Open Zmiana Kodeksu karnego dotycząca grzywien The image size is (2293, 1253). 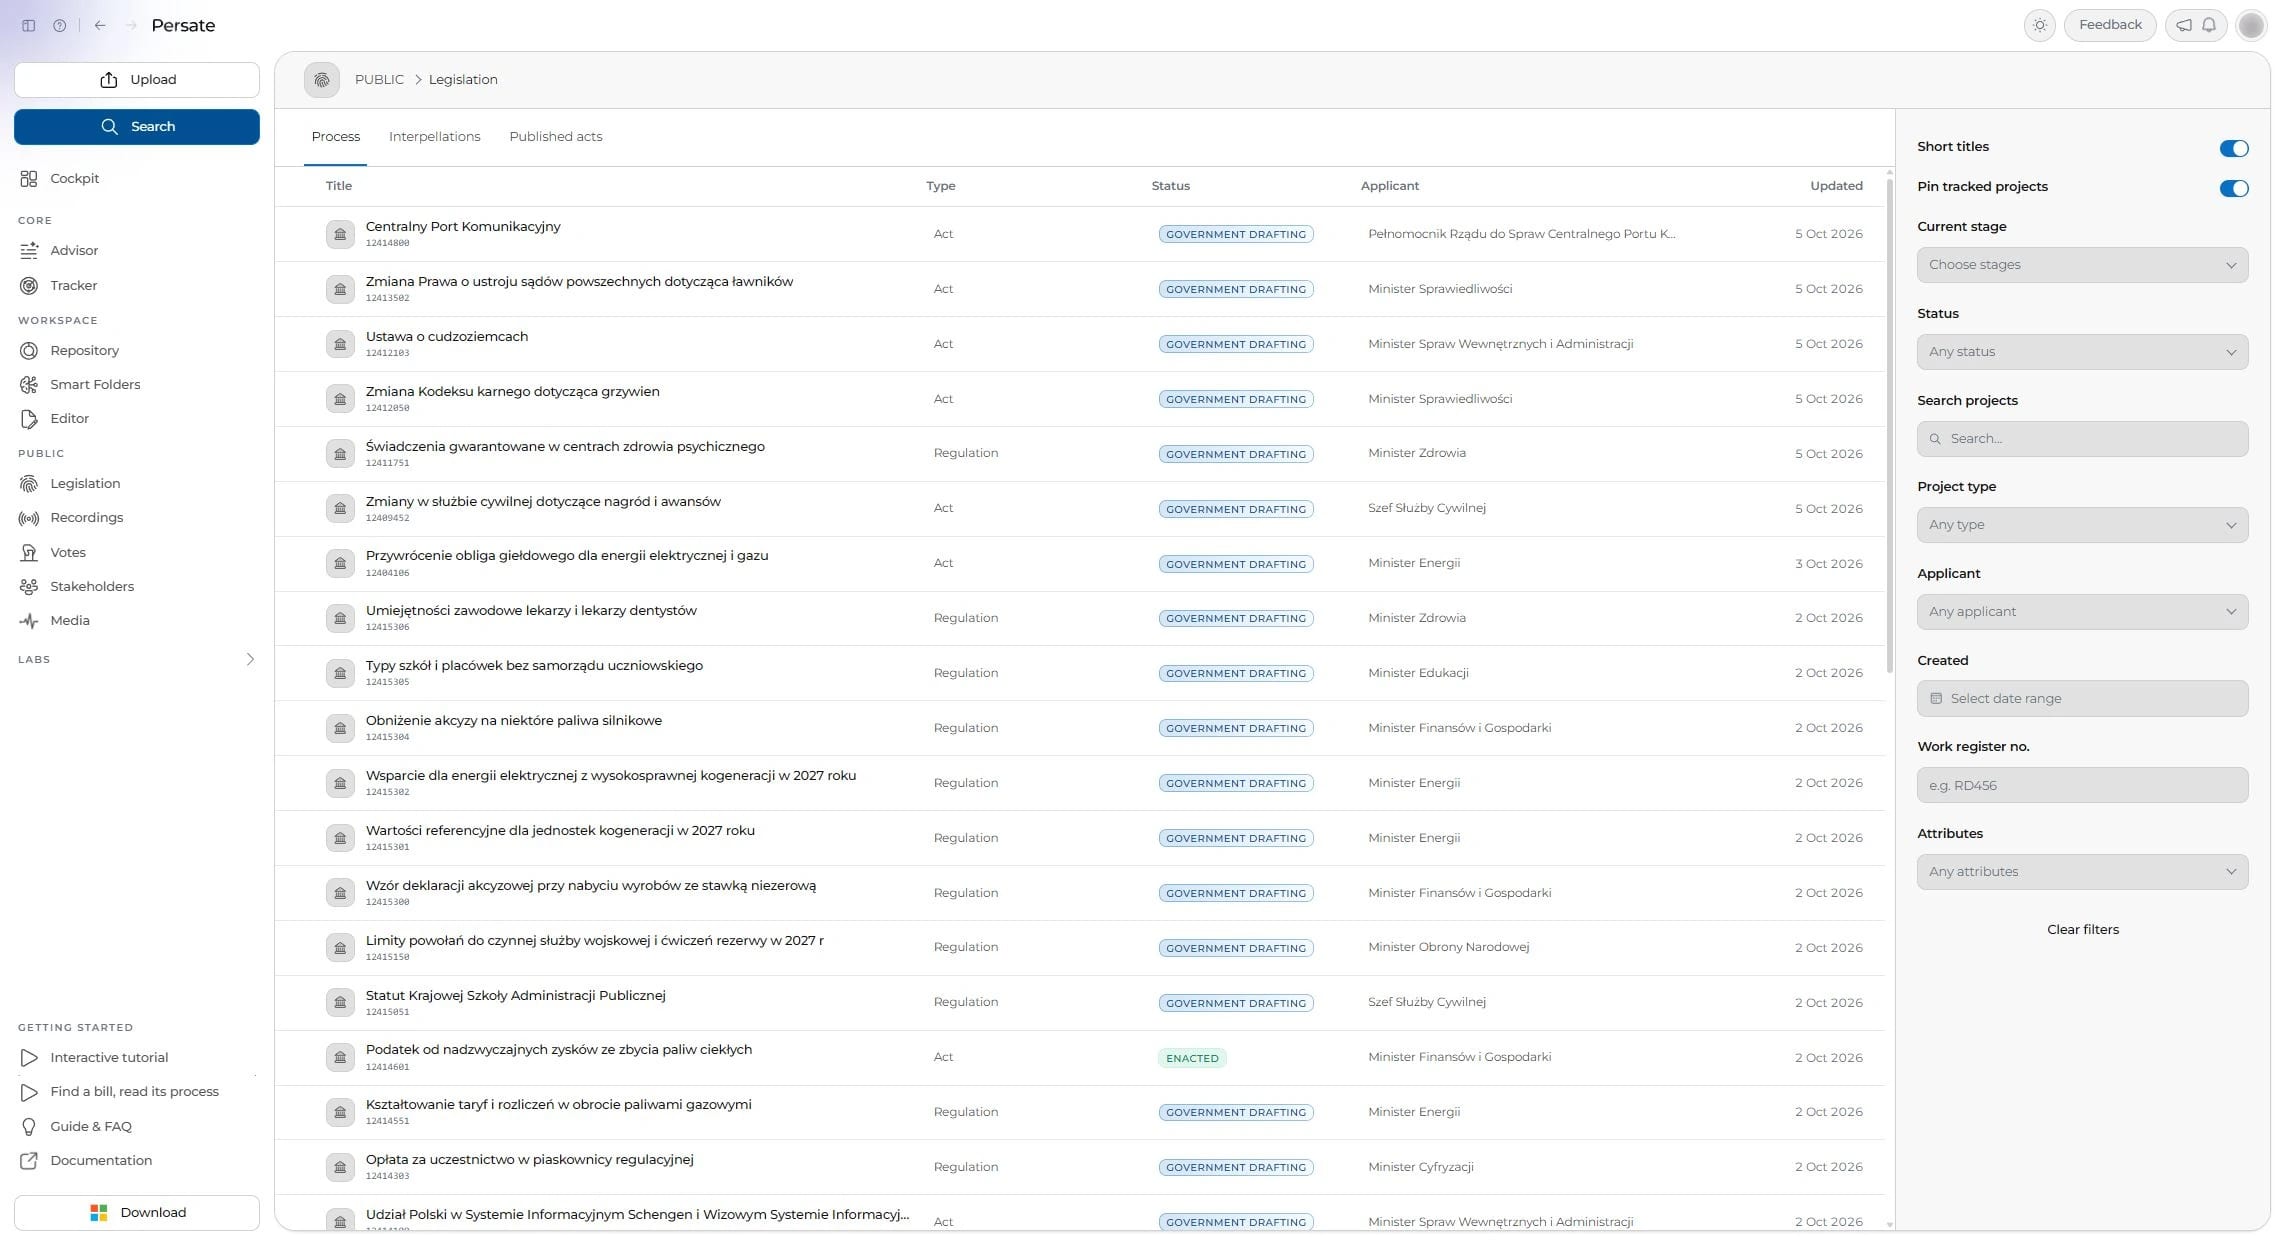pyautogui.click(x=512, y=392)
